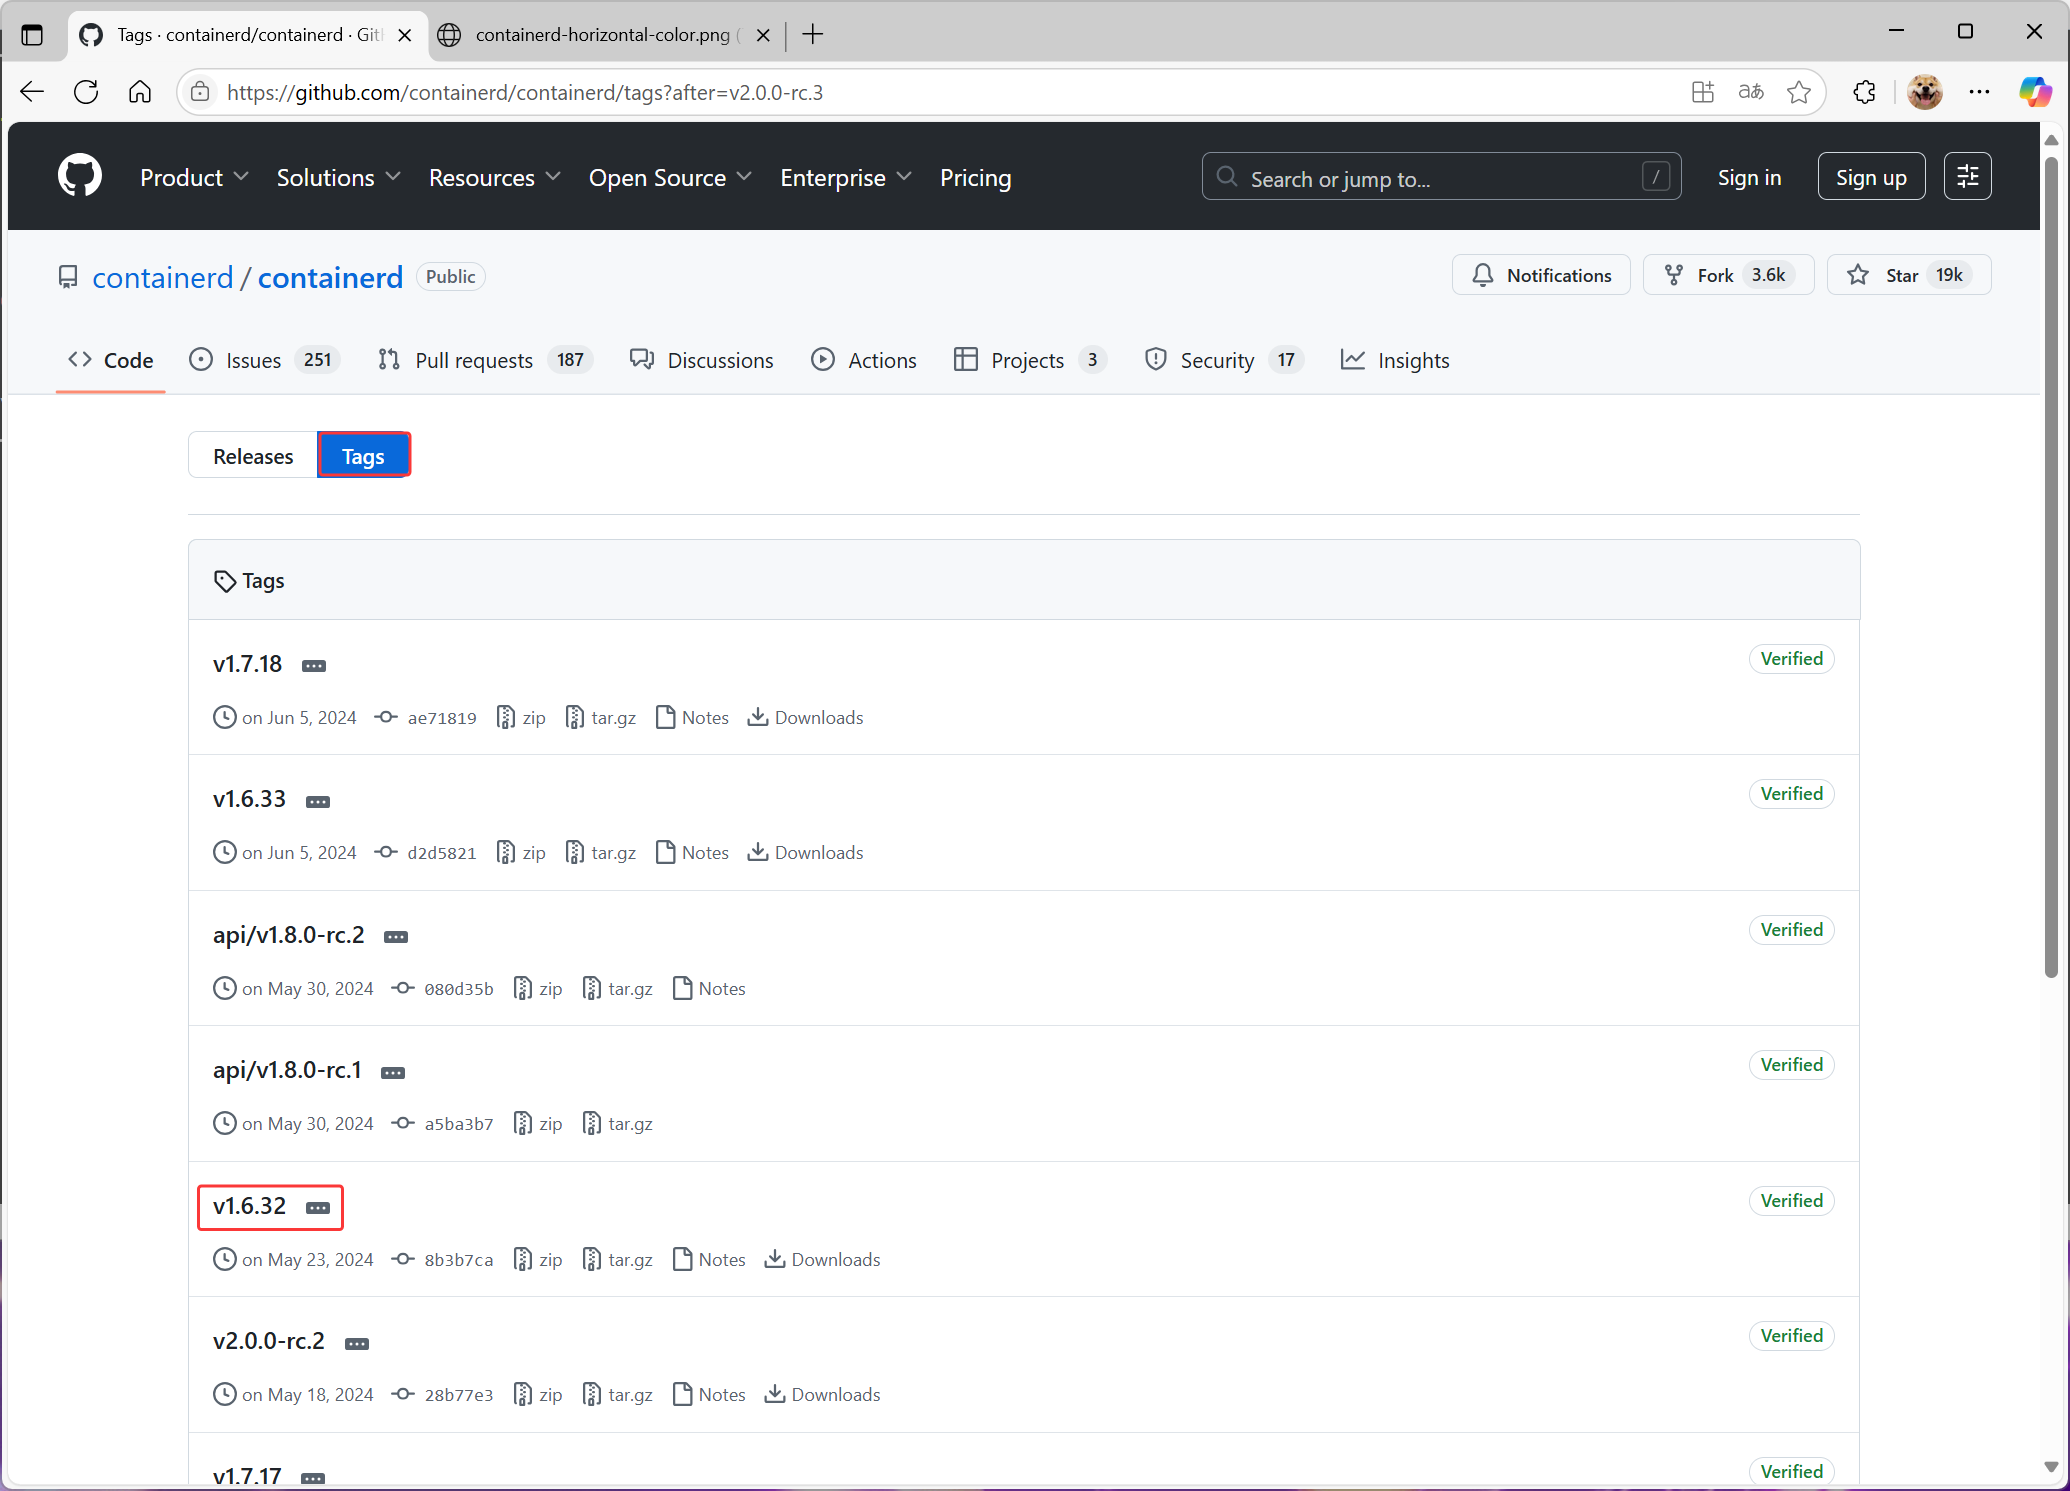The height and width of the screenshot is (1491, 2070).
Task: Download zip for v1.7.18
Action: (521, 718)
